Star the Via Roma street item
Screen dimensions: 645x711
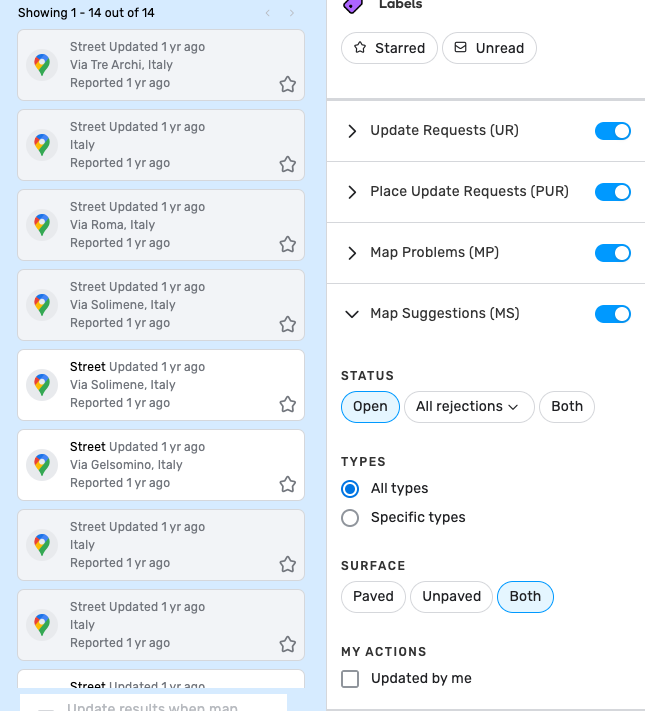tap(288, 244)
